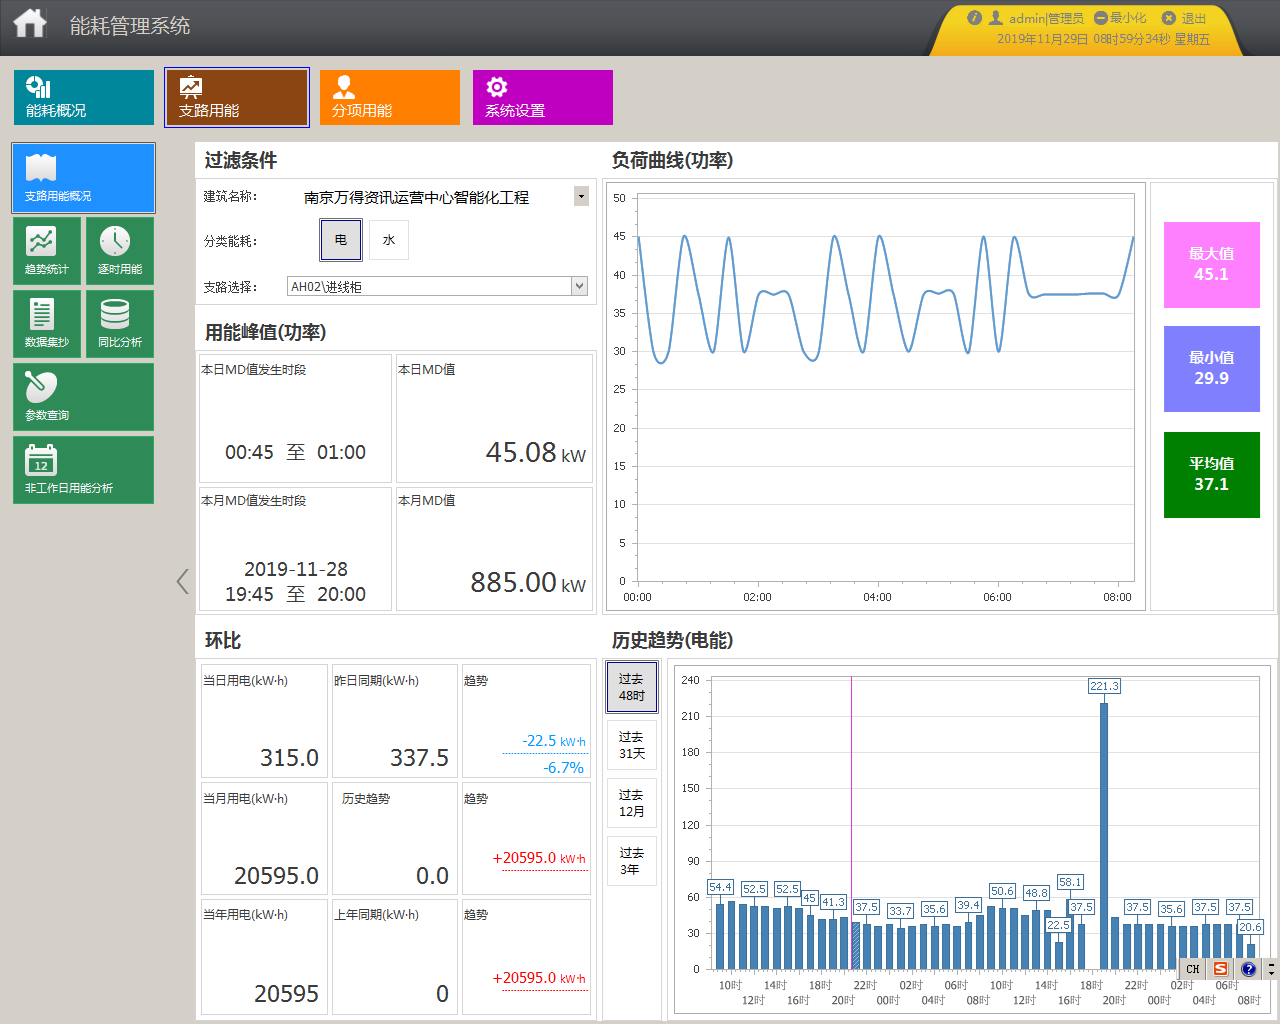Screen dimensions: 1280x1024
Task: Open 参数查询 sidebar tile
Action: (84, 397)
